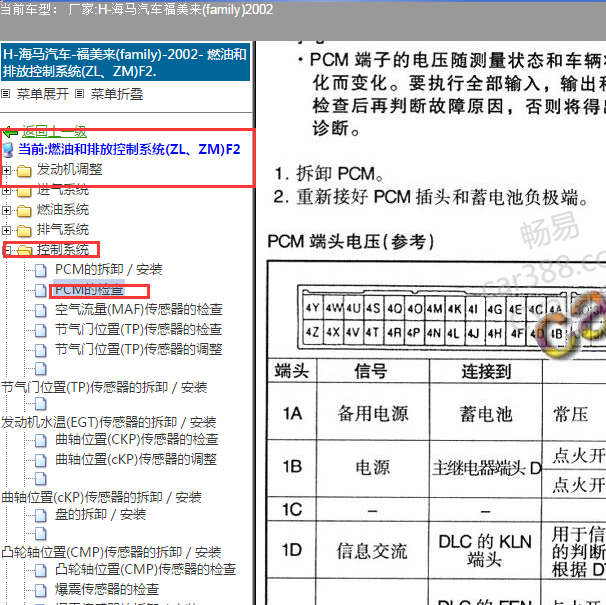Screen dimensions: 606x605
Task: Expand the 排气系统 tree node
Action: pyautogui.click(x=6, y=230)
